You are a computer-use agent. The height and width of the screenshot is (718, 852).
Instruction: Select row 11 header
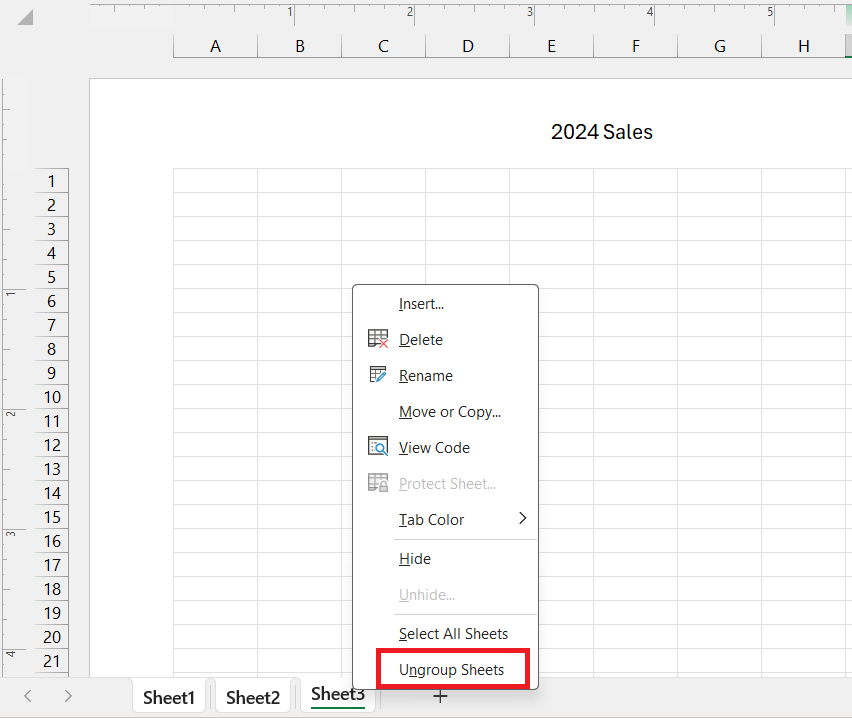point(52,421)
